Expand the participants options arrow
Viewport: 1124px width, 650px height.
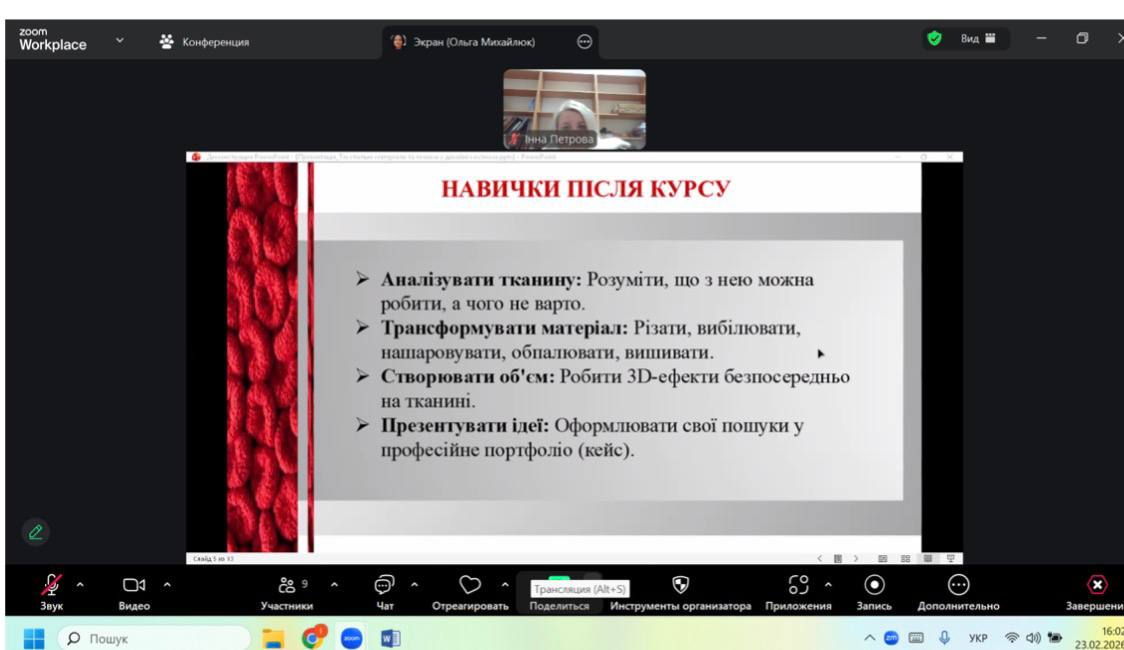[334, 585]
